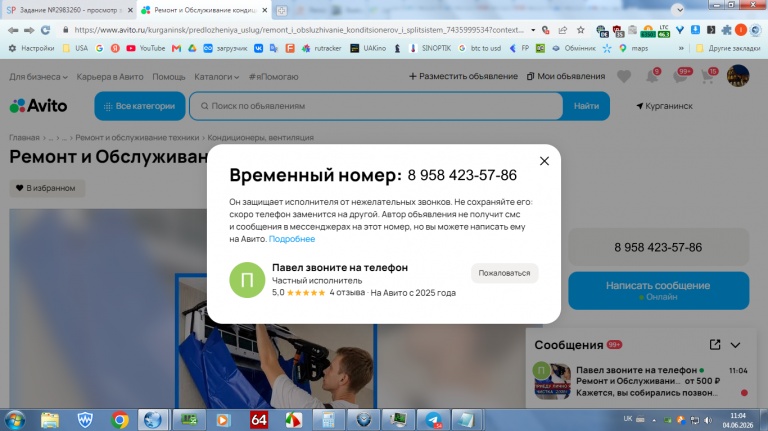Viewport: 768px width, 431px height.
Task: Open the rutracker bookmark
Action: tap(322, 48)
